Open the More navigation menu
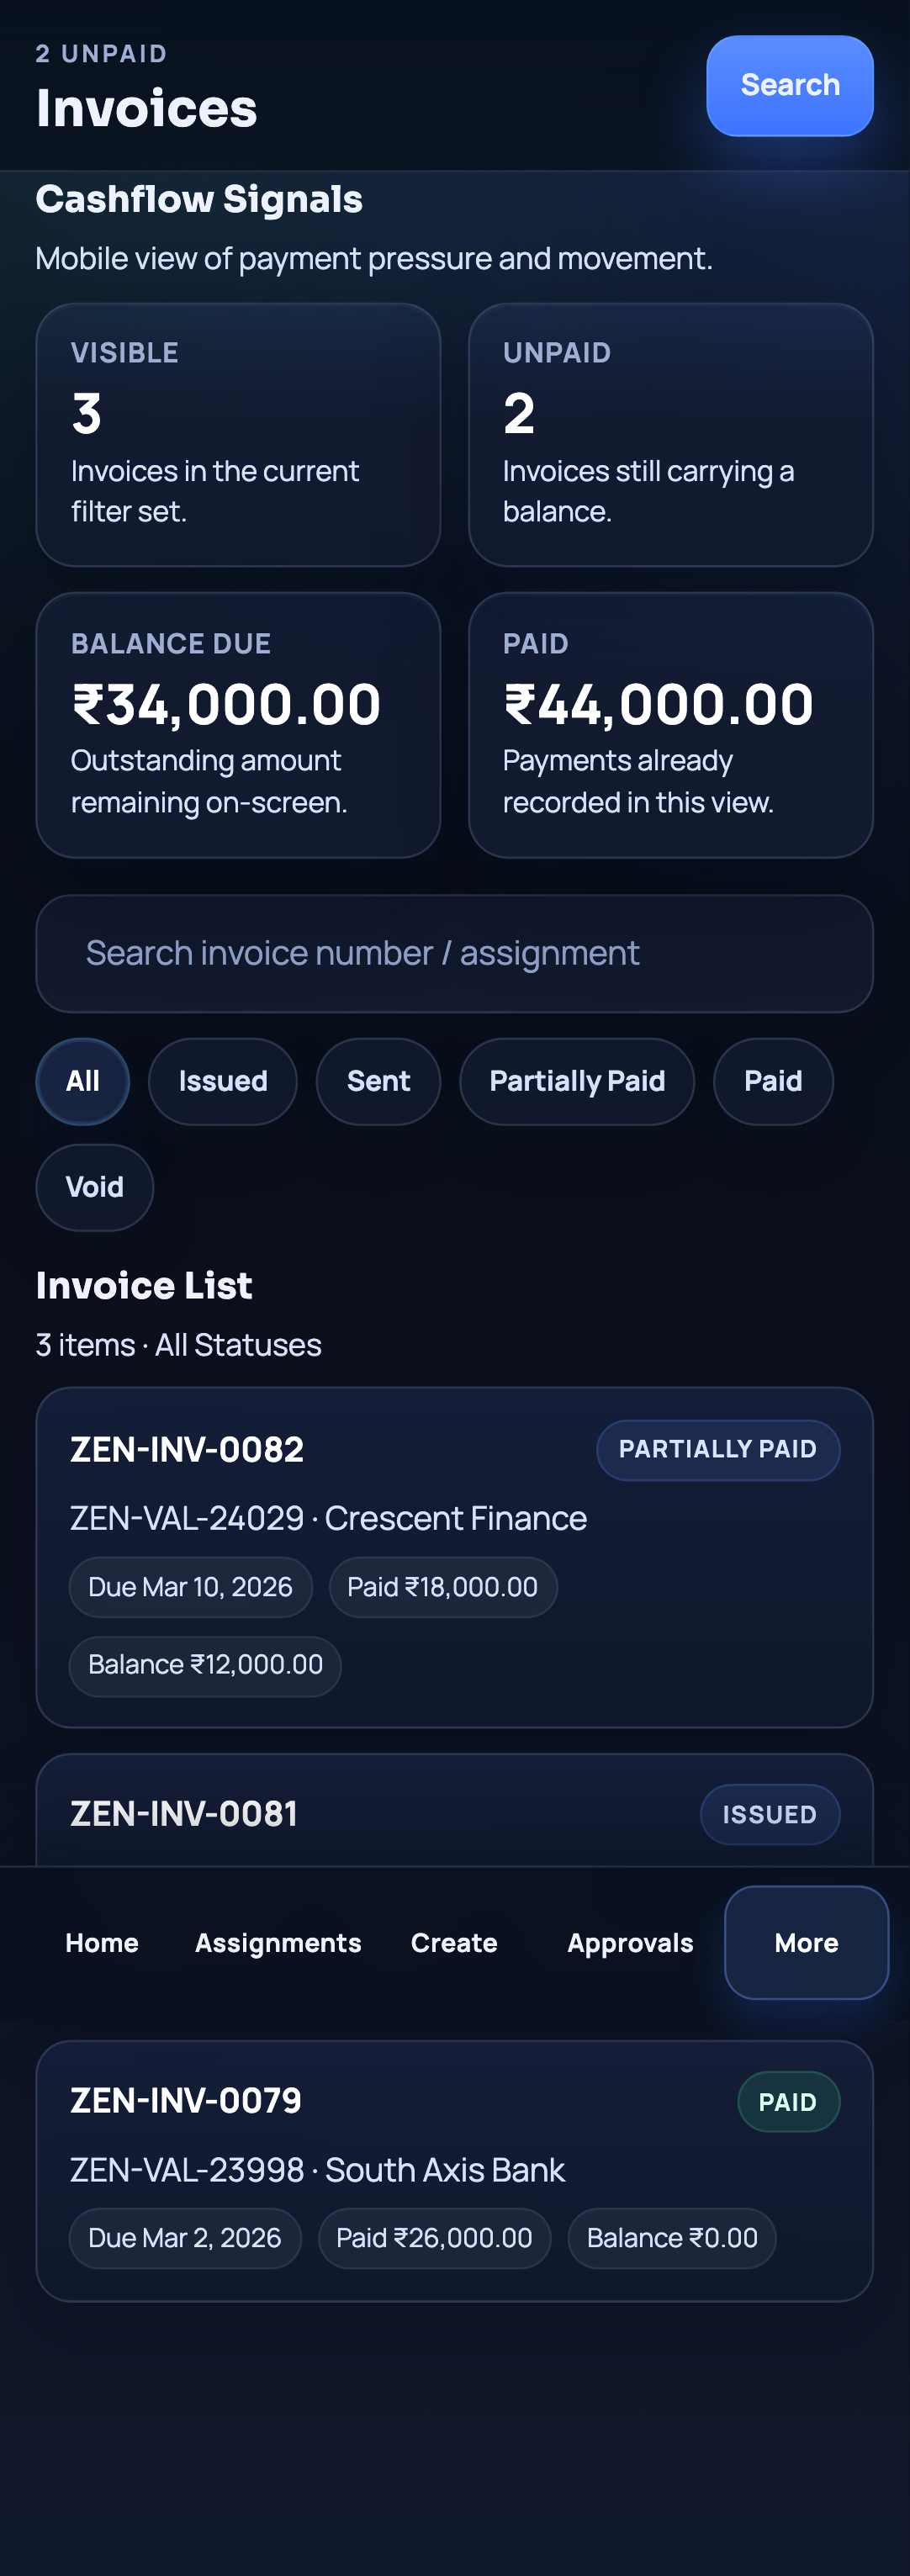 [x=805, y=1941]
